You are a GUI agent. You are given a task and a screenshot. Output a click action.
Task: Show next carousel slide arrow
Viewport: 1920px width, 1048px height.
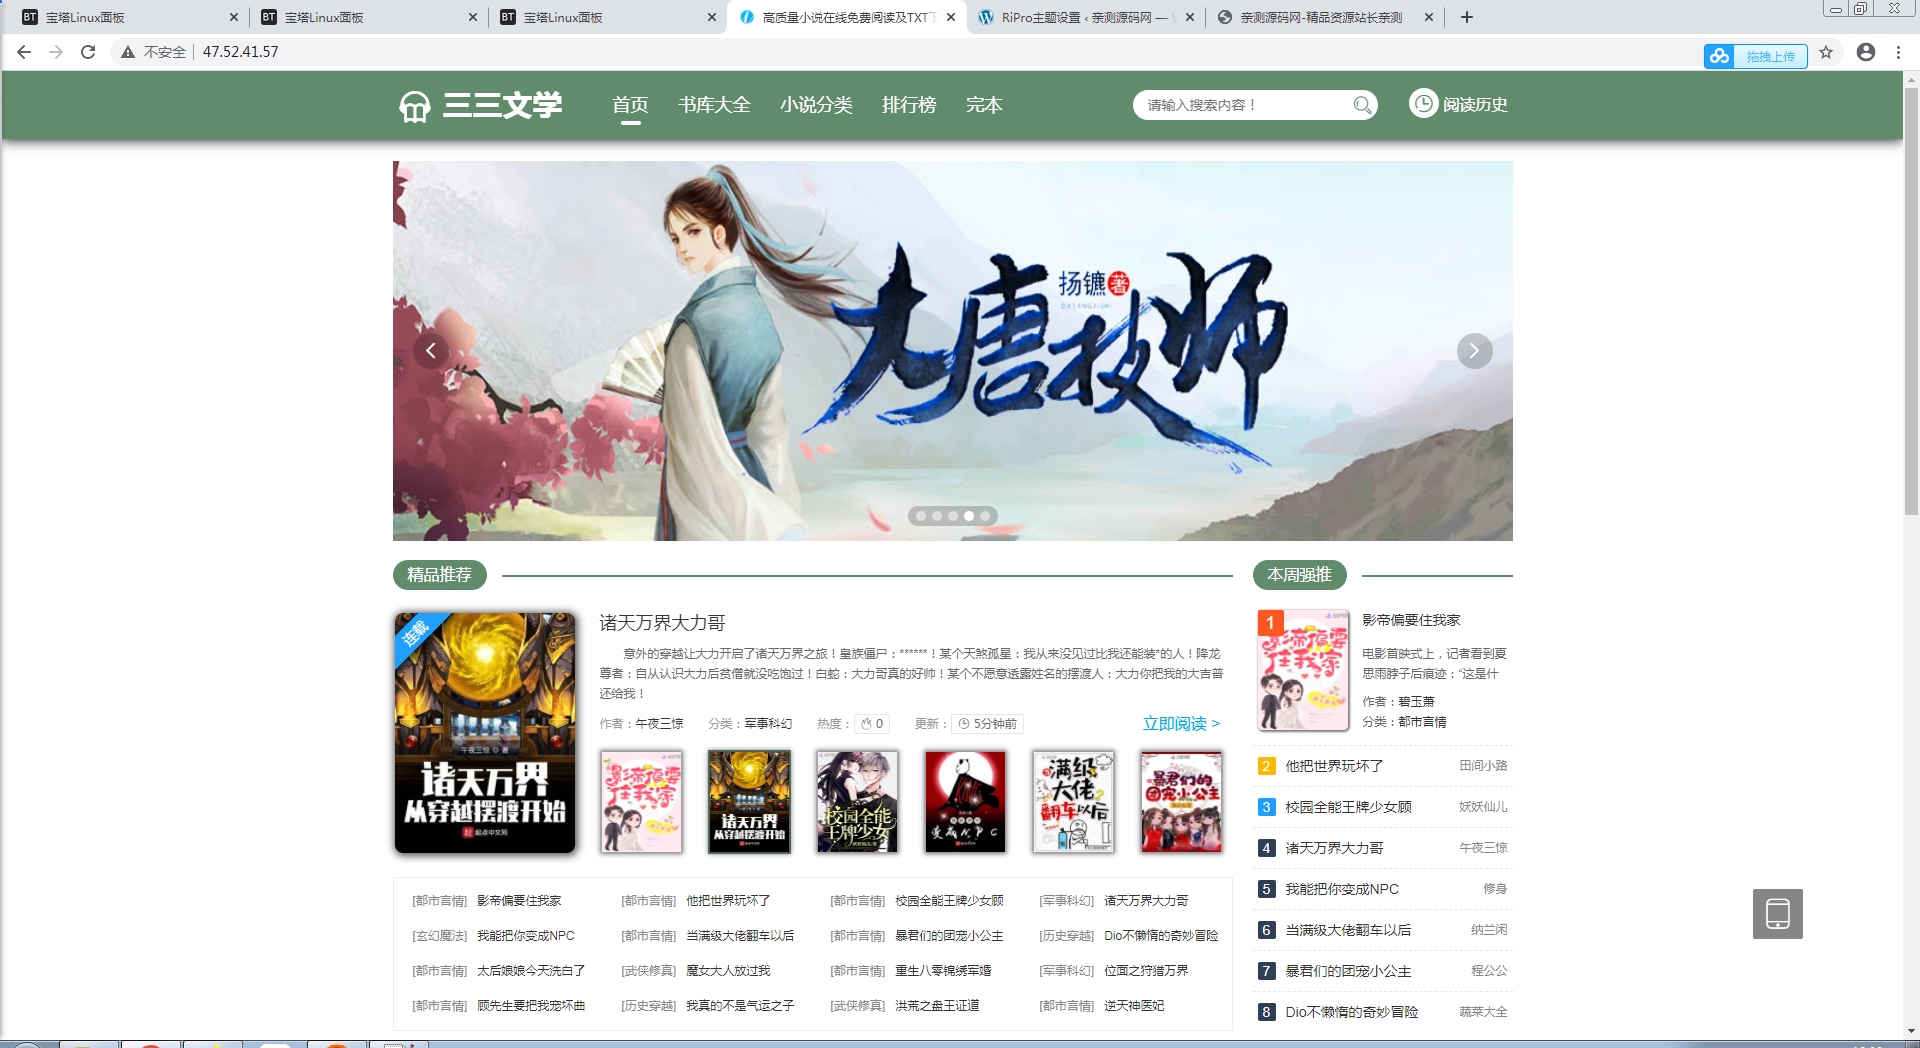[1474, 351]
